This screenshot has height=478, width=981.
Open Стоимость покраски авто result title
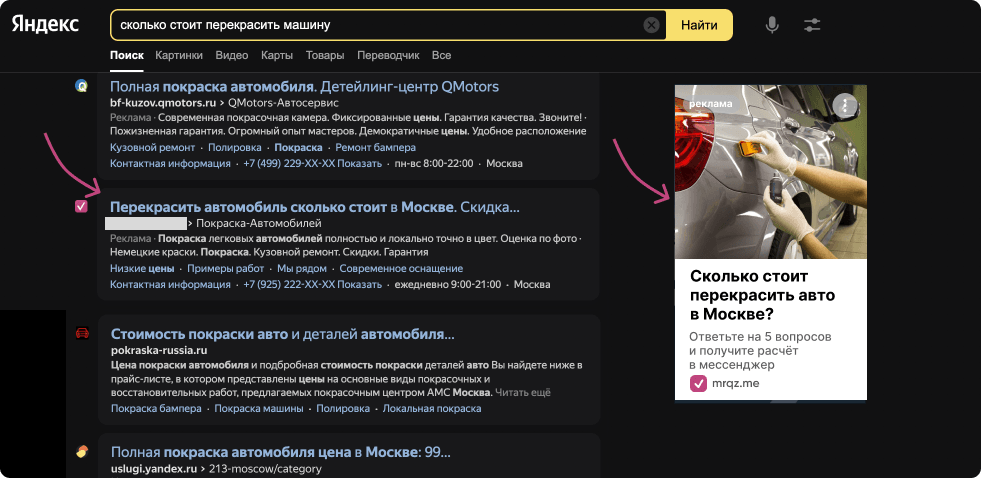pyautogui.click(x=283, y=333)
